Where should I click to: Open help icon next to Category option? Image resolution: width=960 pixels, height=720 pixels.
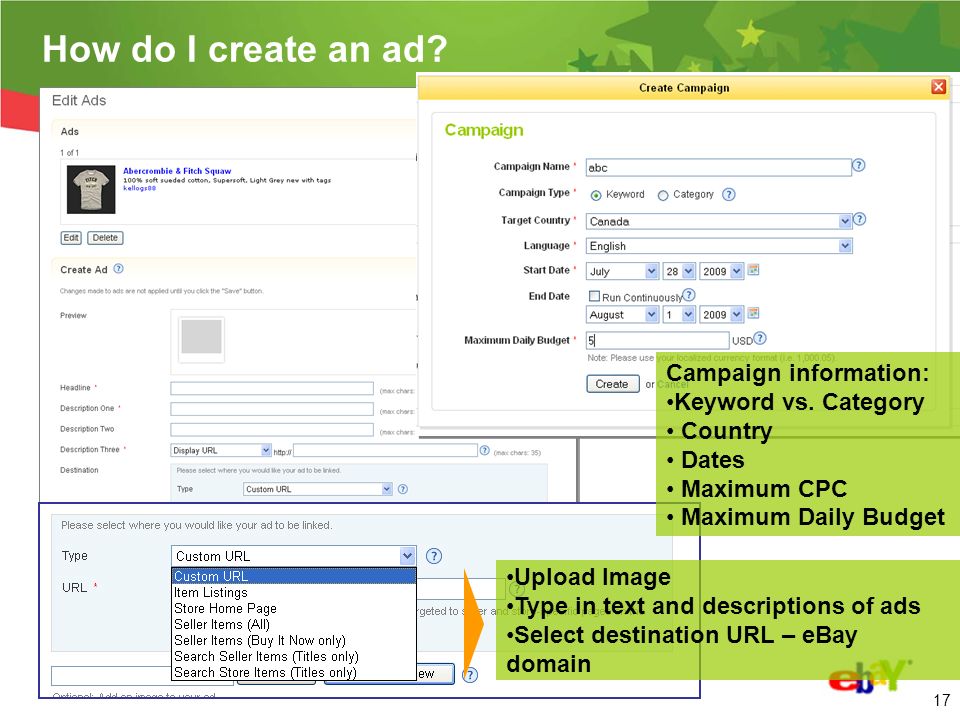728,195
